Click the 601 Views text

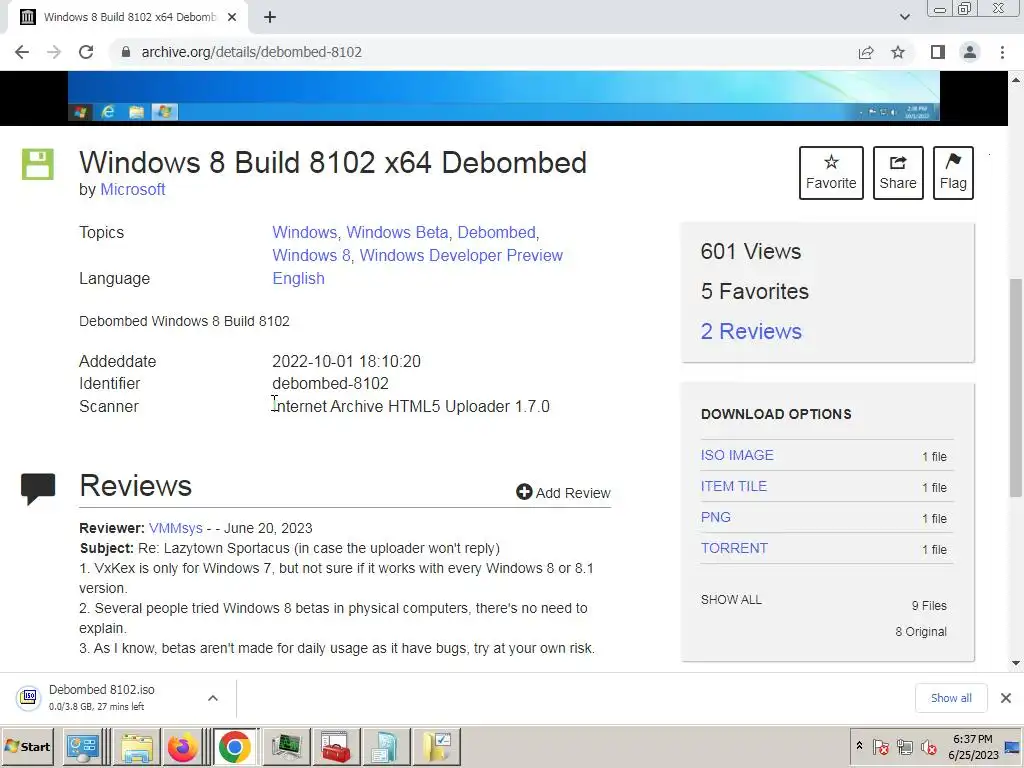click(x=751, y=251)
